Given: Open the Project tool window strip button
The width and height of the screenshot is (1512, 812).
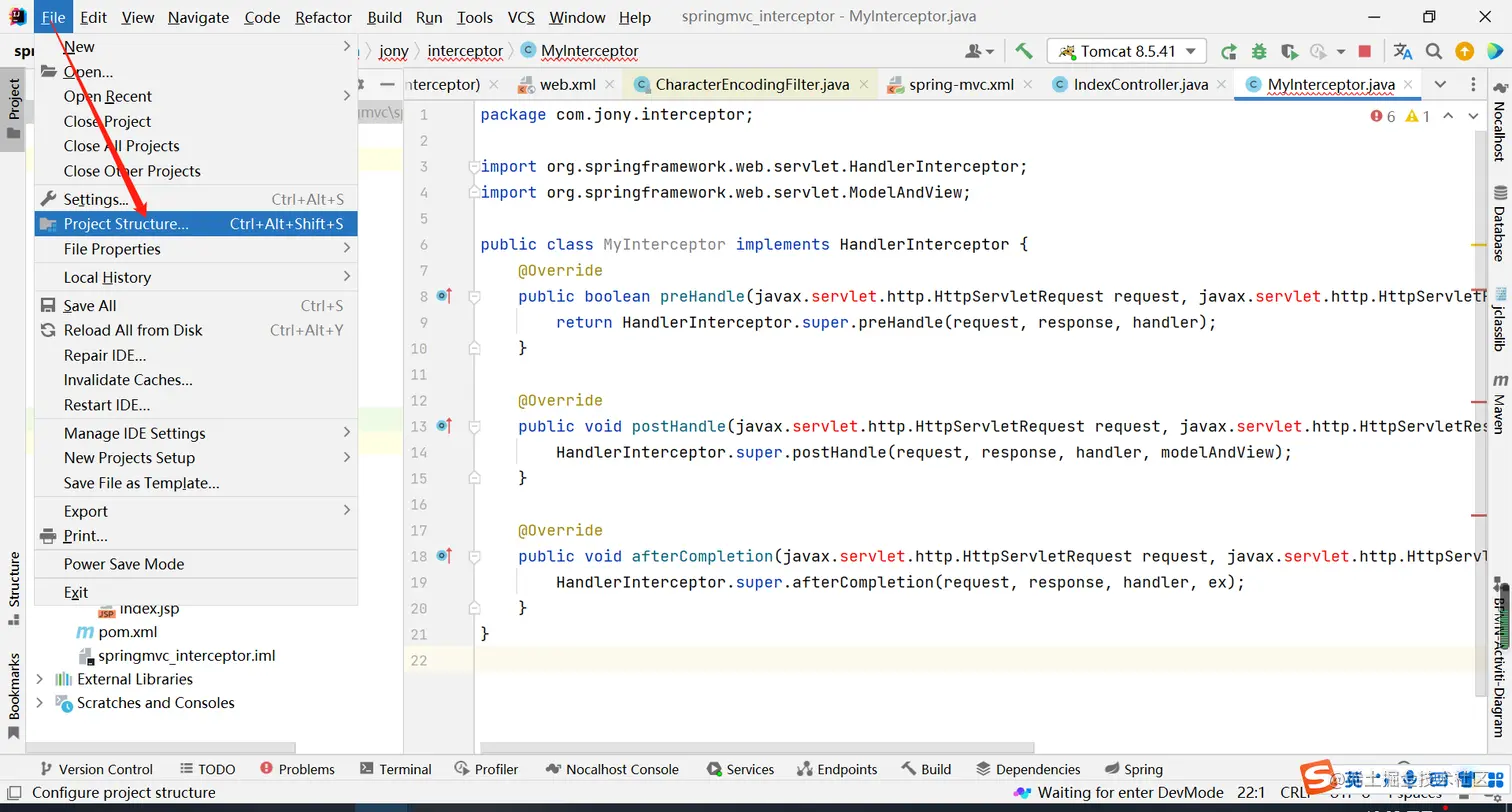Looking at the screenshot, I should point(13,108).
